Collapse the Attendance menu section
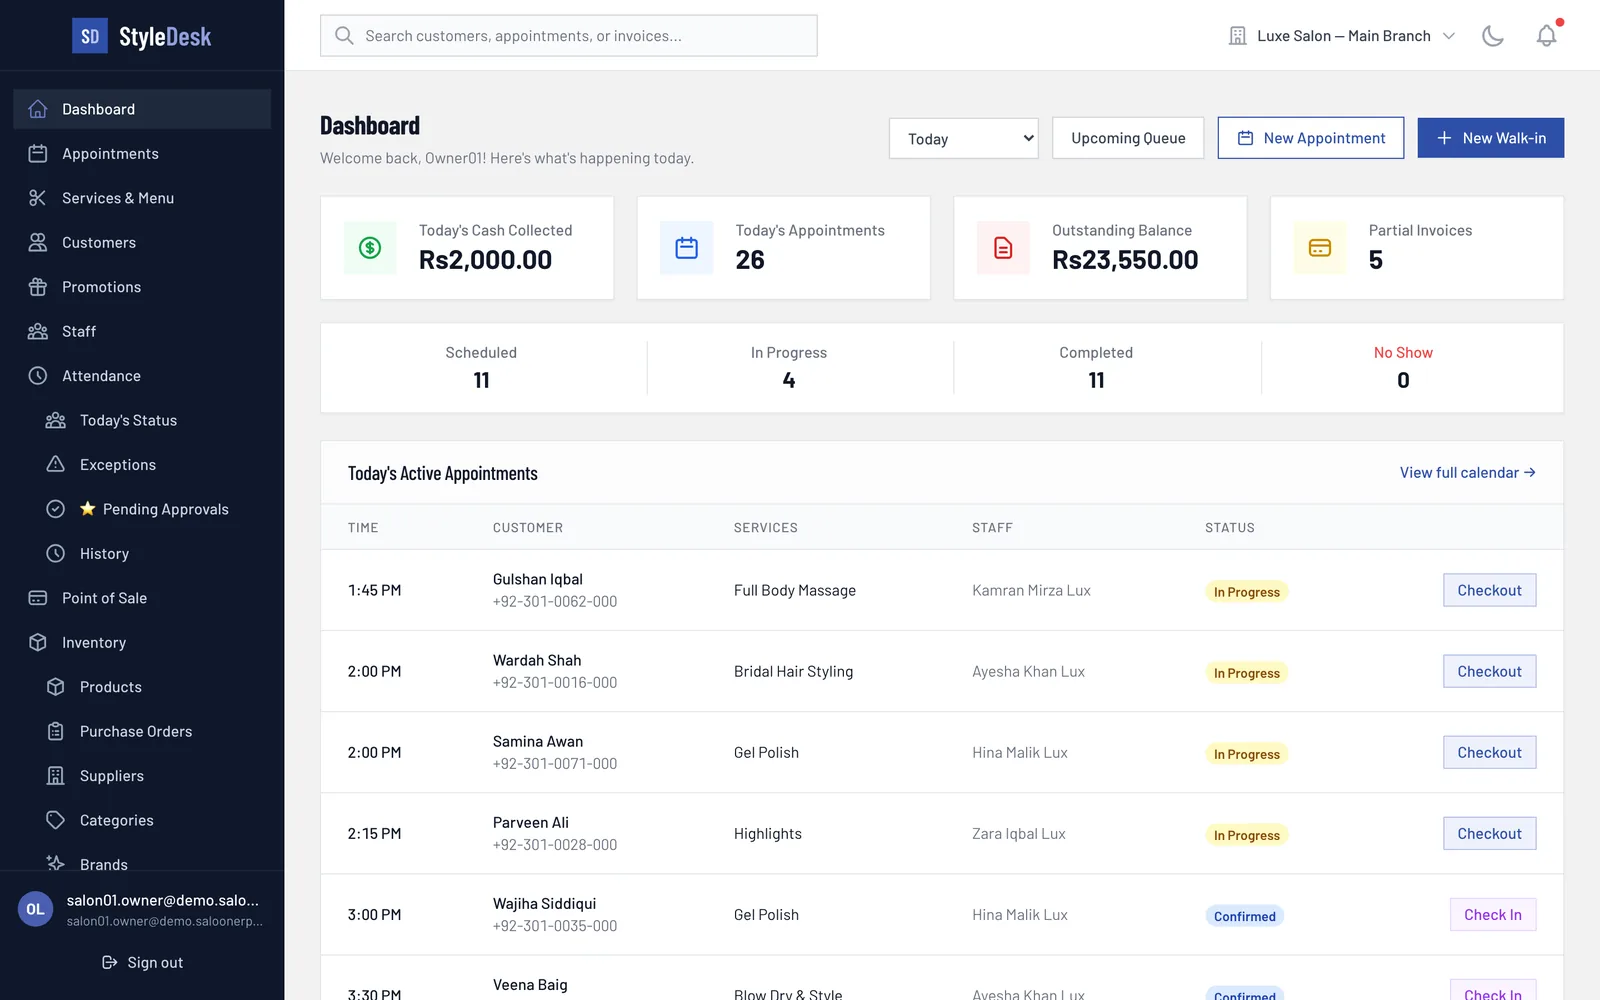This screenshot has width=1600, height=1000. coord(142,376)
